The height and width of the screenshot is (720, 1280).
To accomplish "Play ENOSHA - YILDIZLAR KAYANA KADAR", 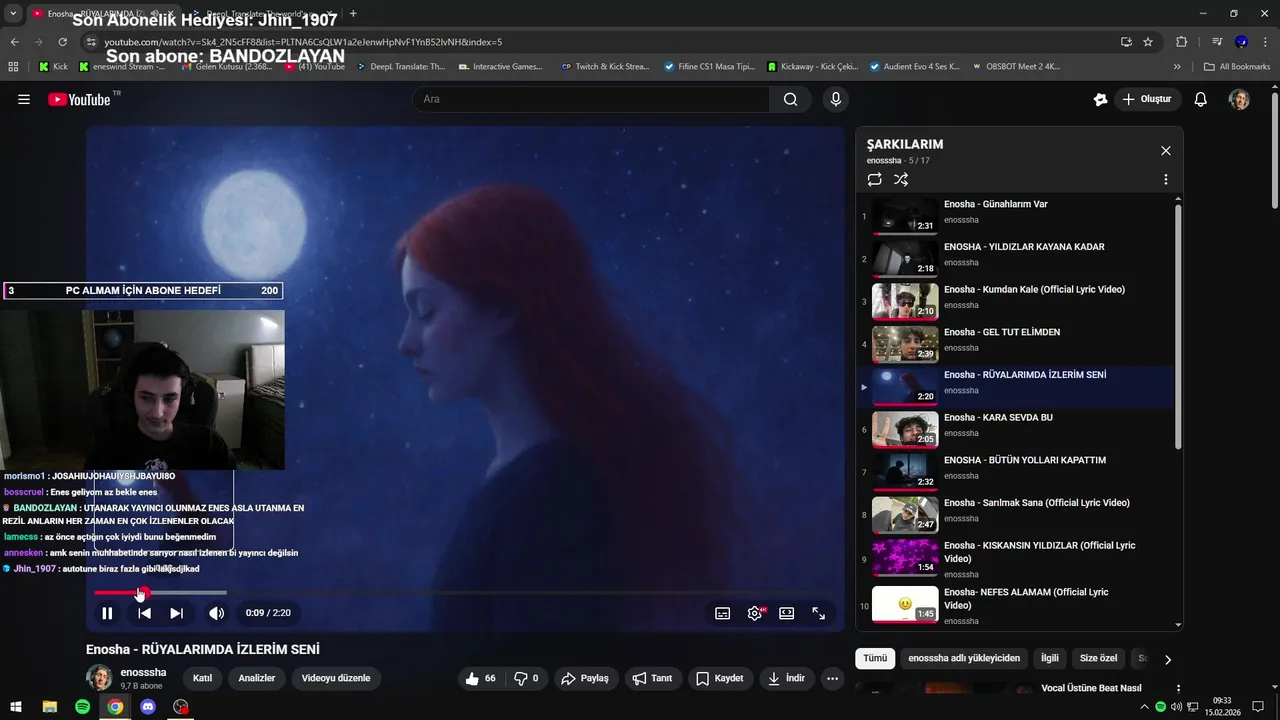I will tap(1015, 258).
